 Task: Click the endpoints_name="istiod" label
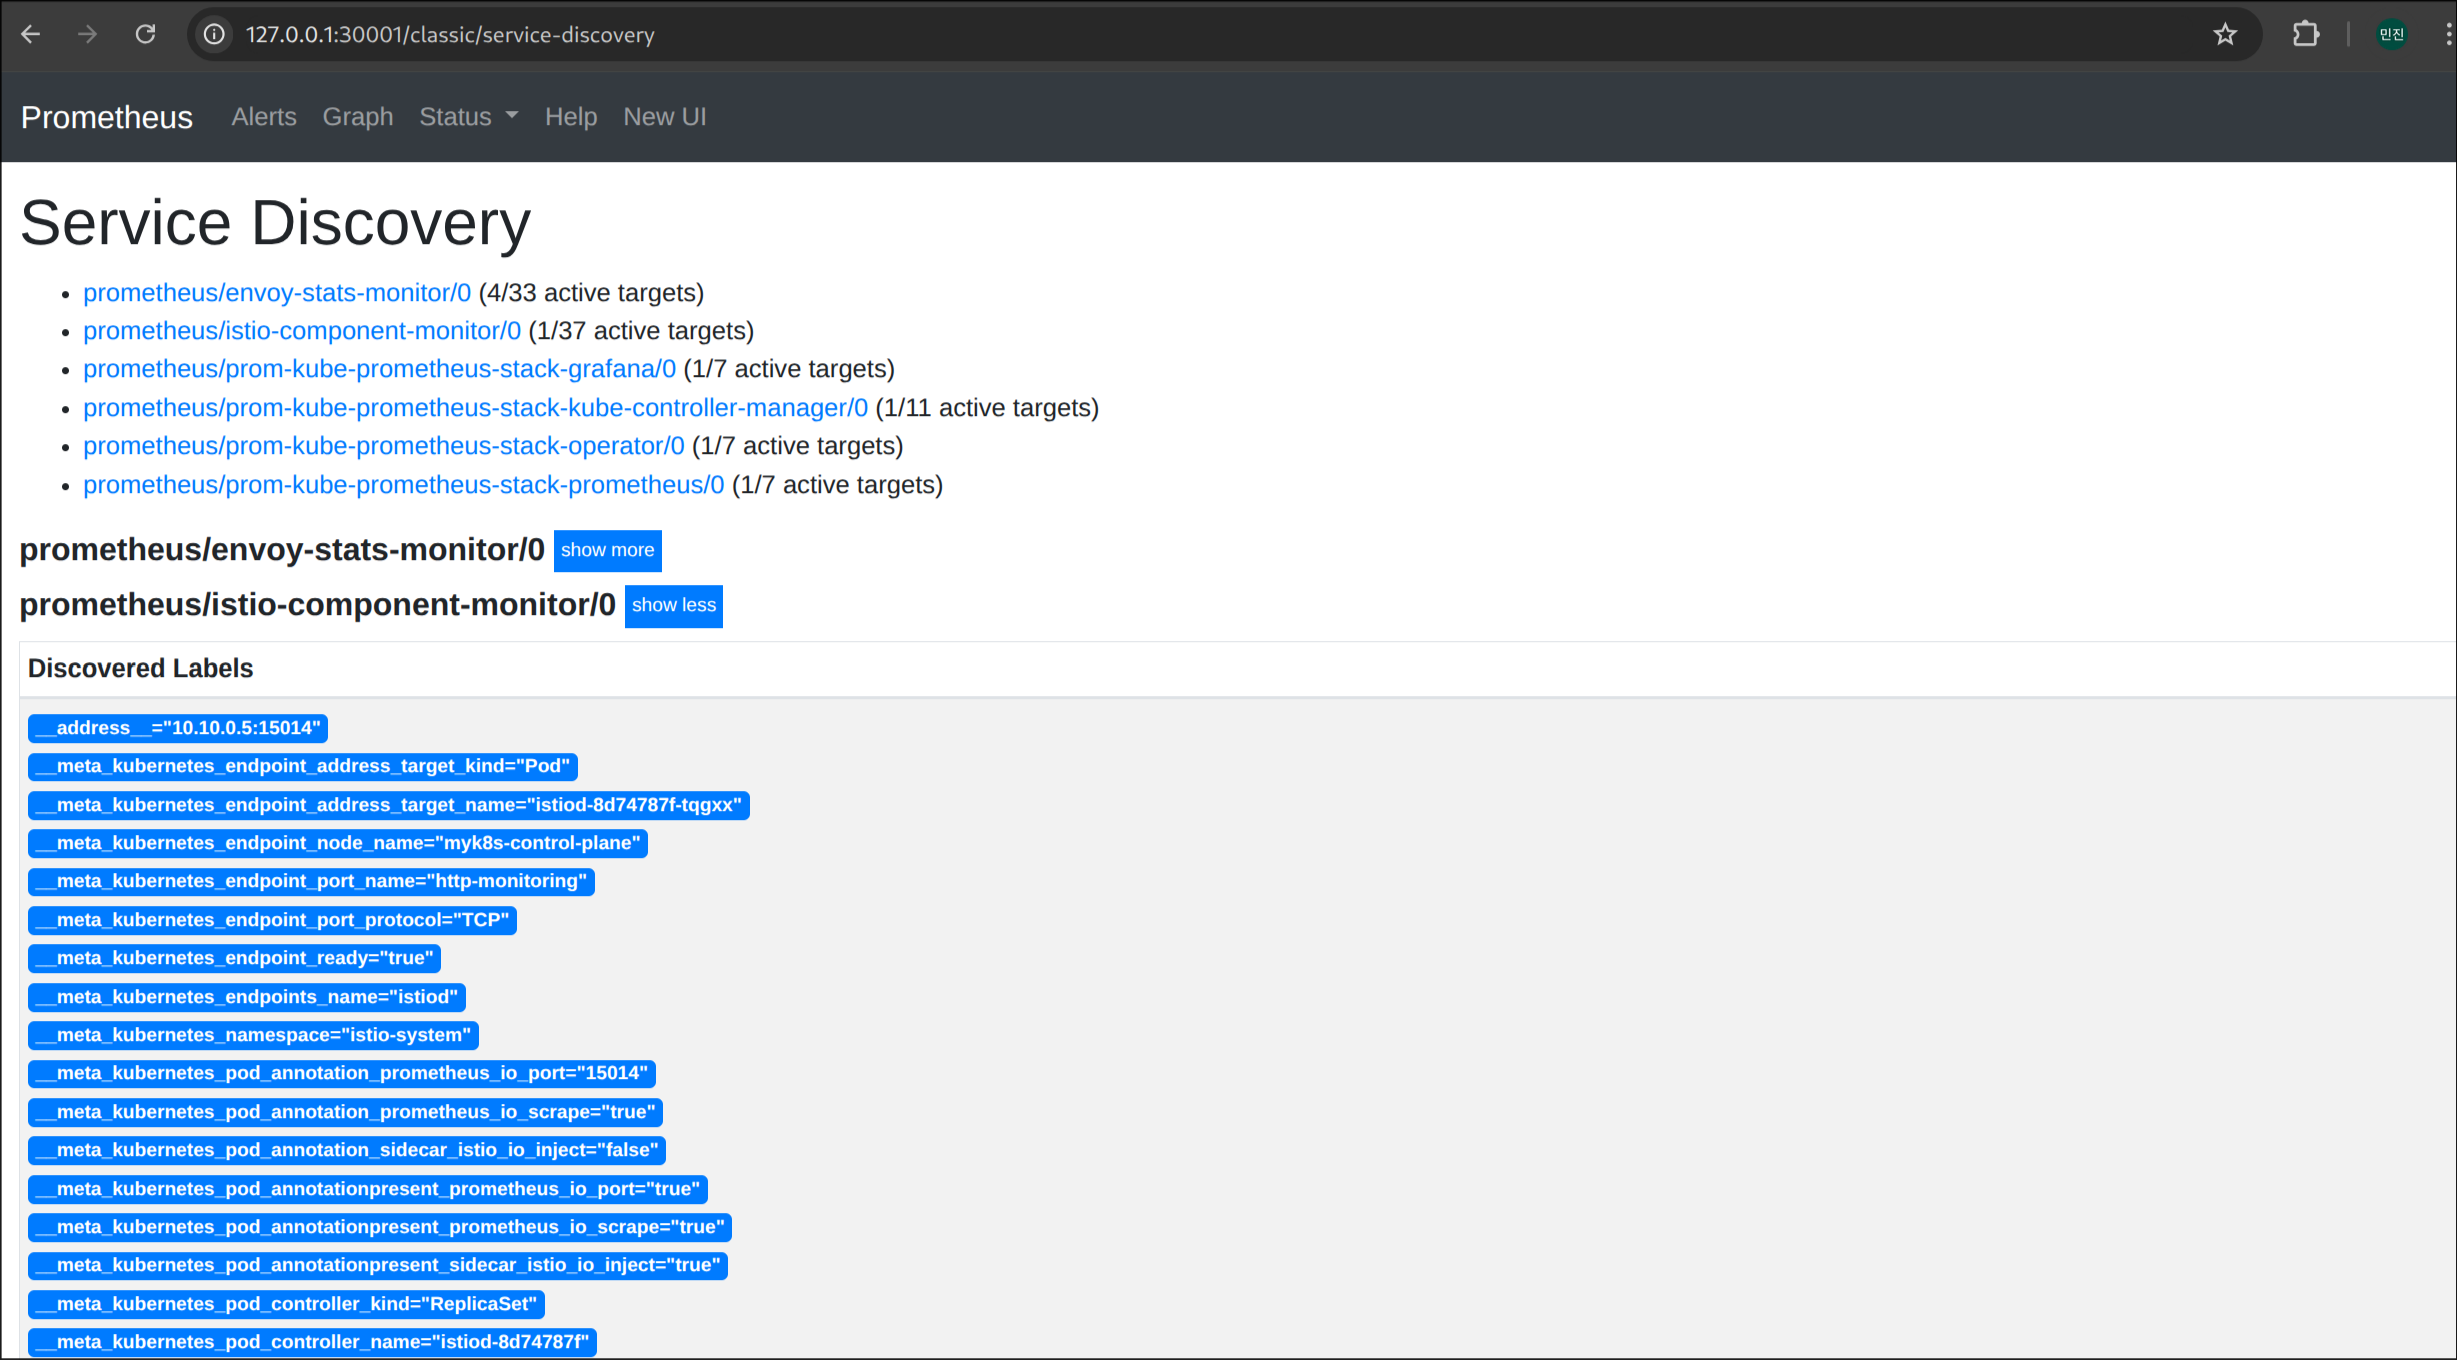(247, 997)
